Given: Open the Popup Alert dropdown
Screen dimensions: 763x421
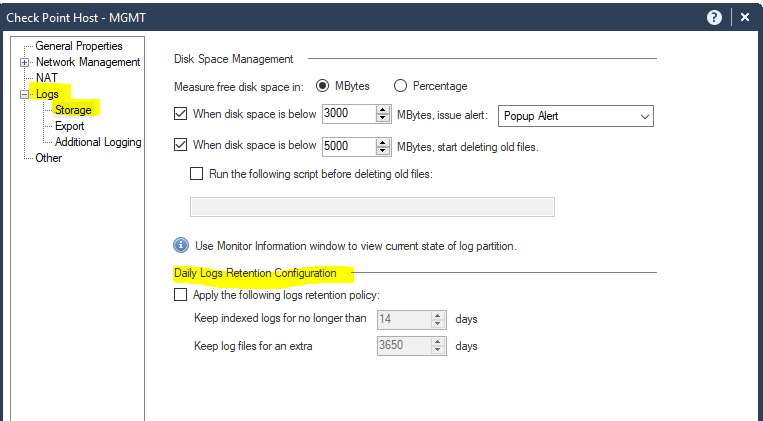Looking at the screenshot, I should click(576, 116).
